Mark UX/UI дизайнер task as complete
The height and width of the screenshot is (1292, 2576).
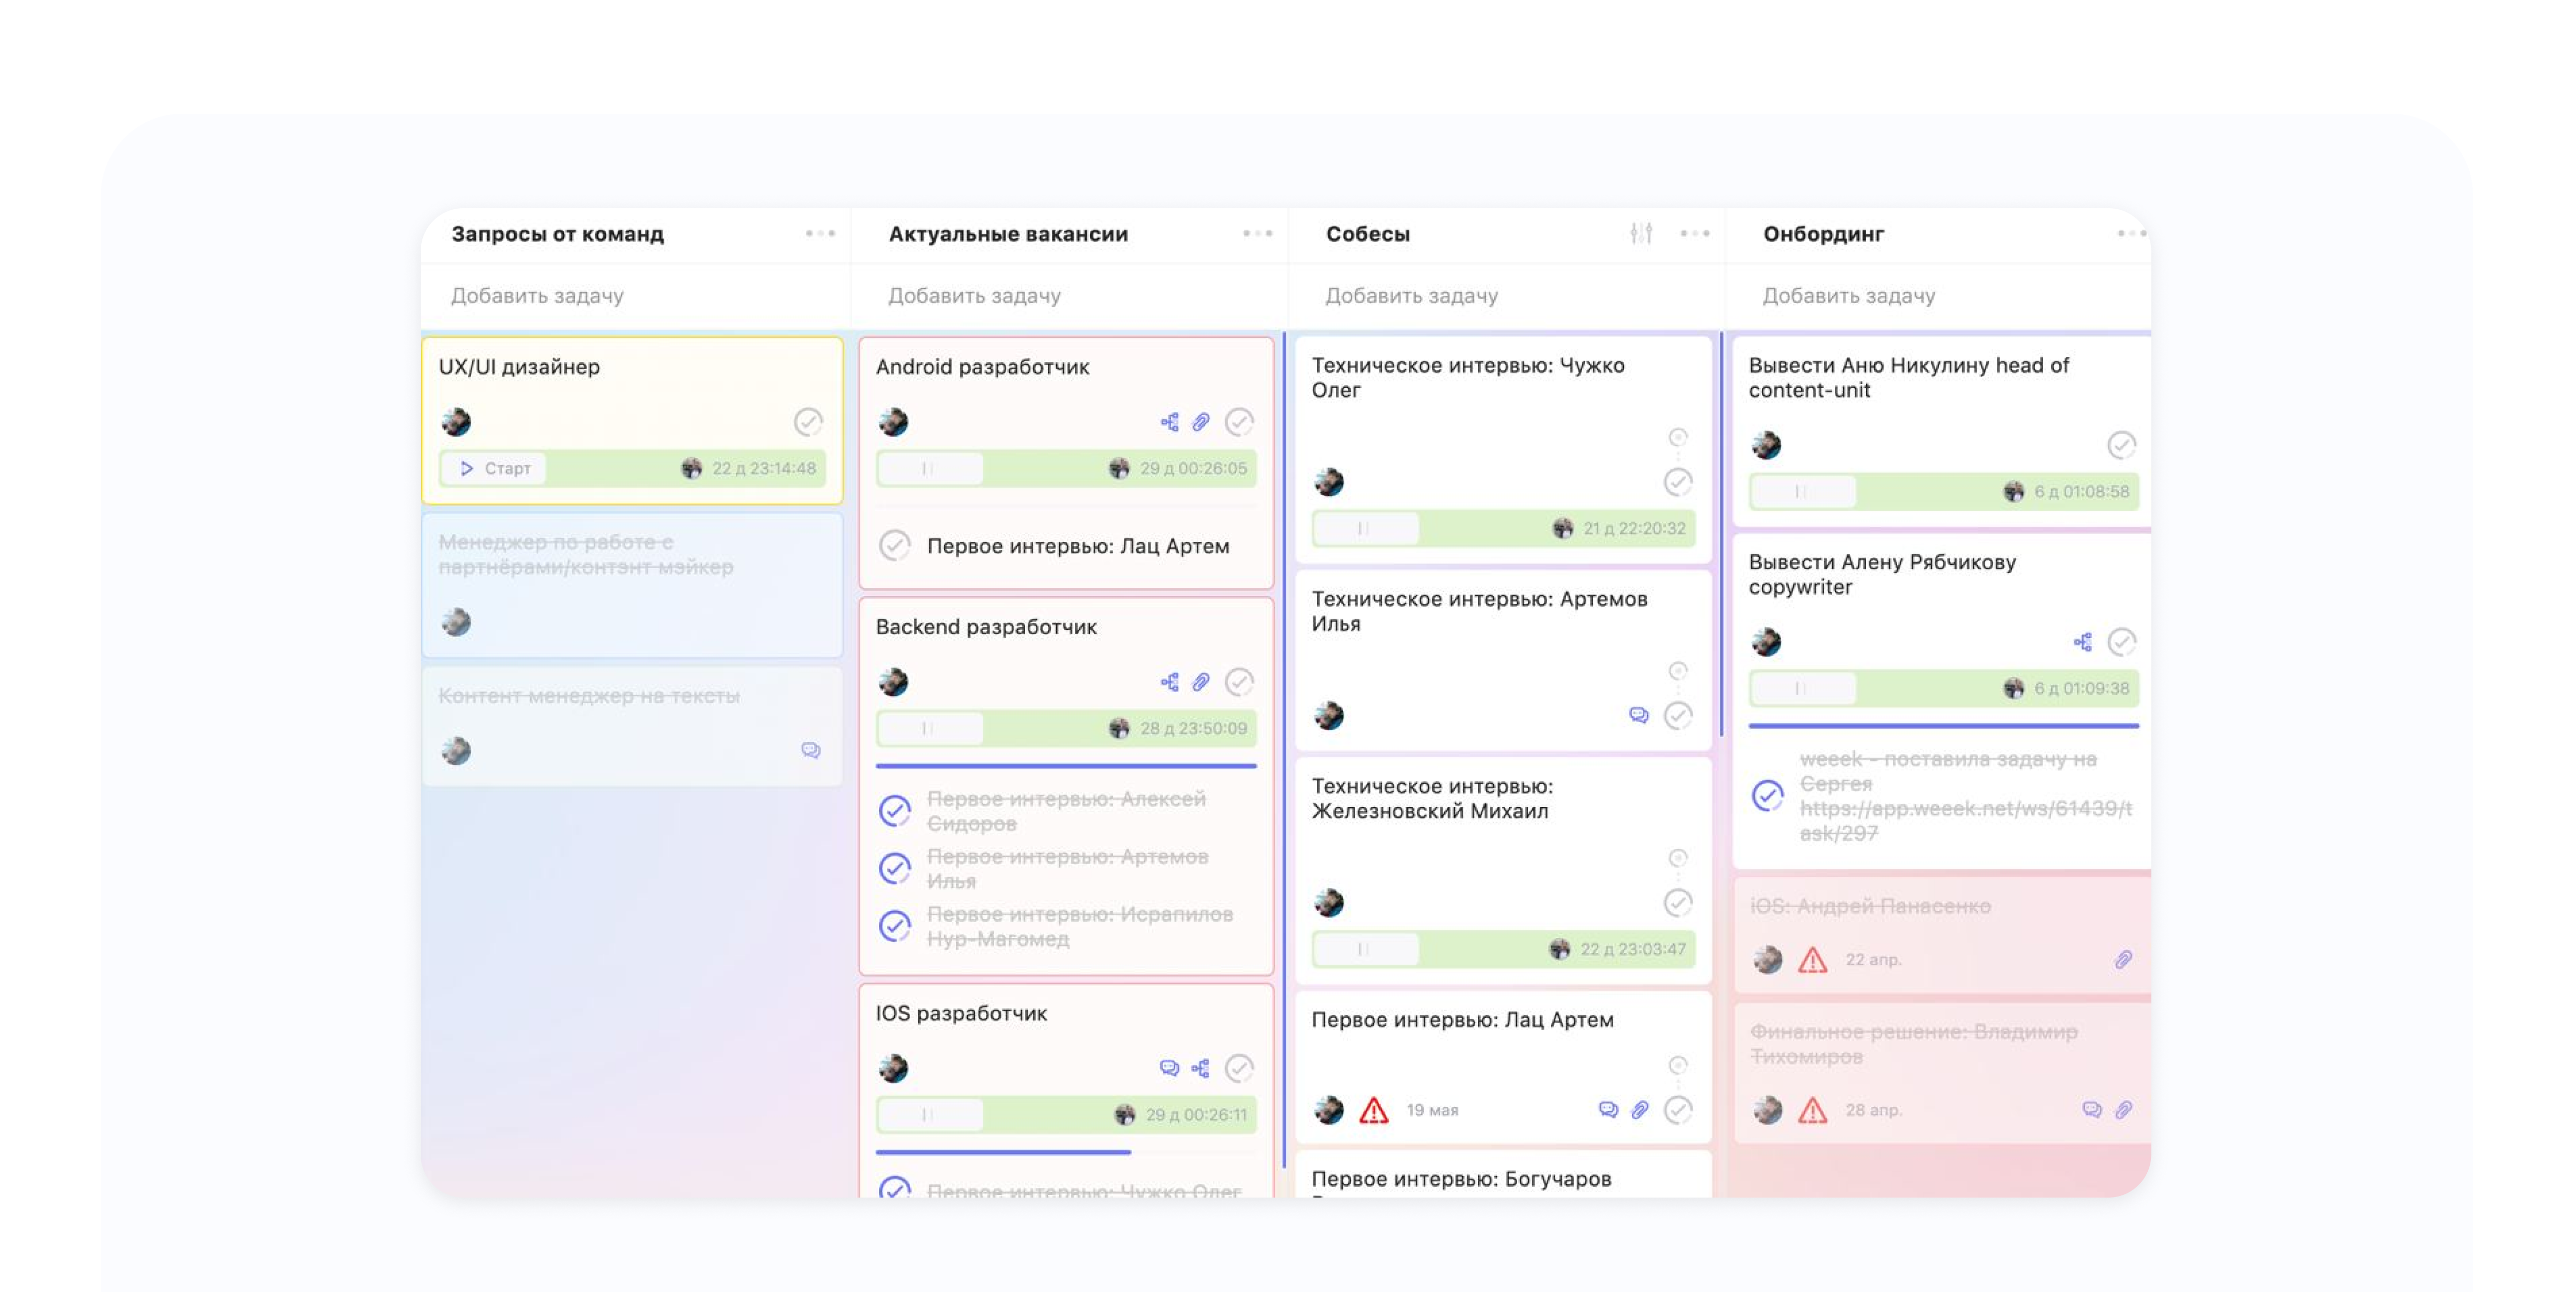tap(808, 422)
